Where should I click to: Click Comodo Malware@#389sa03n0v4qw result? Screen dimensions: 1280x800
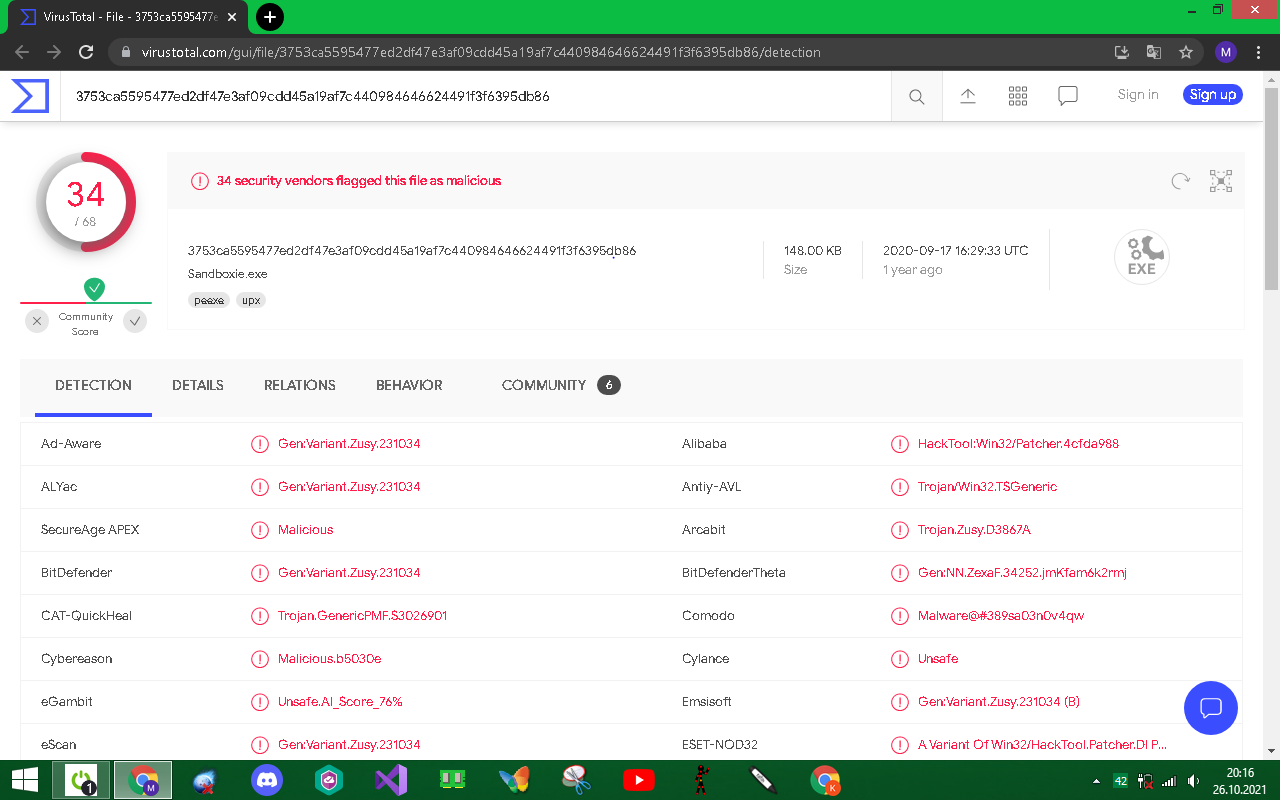(1001, 616)
